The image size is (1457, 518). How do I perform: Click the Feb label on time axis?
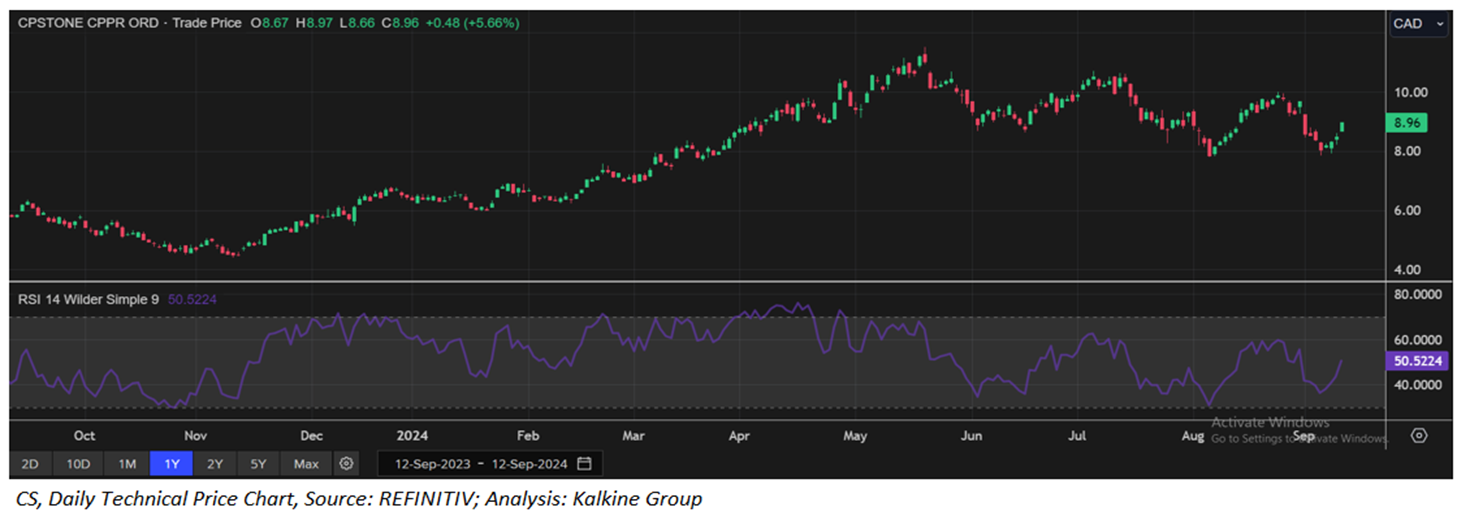tap(528, 436)
